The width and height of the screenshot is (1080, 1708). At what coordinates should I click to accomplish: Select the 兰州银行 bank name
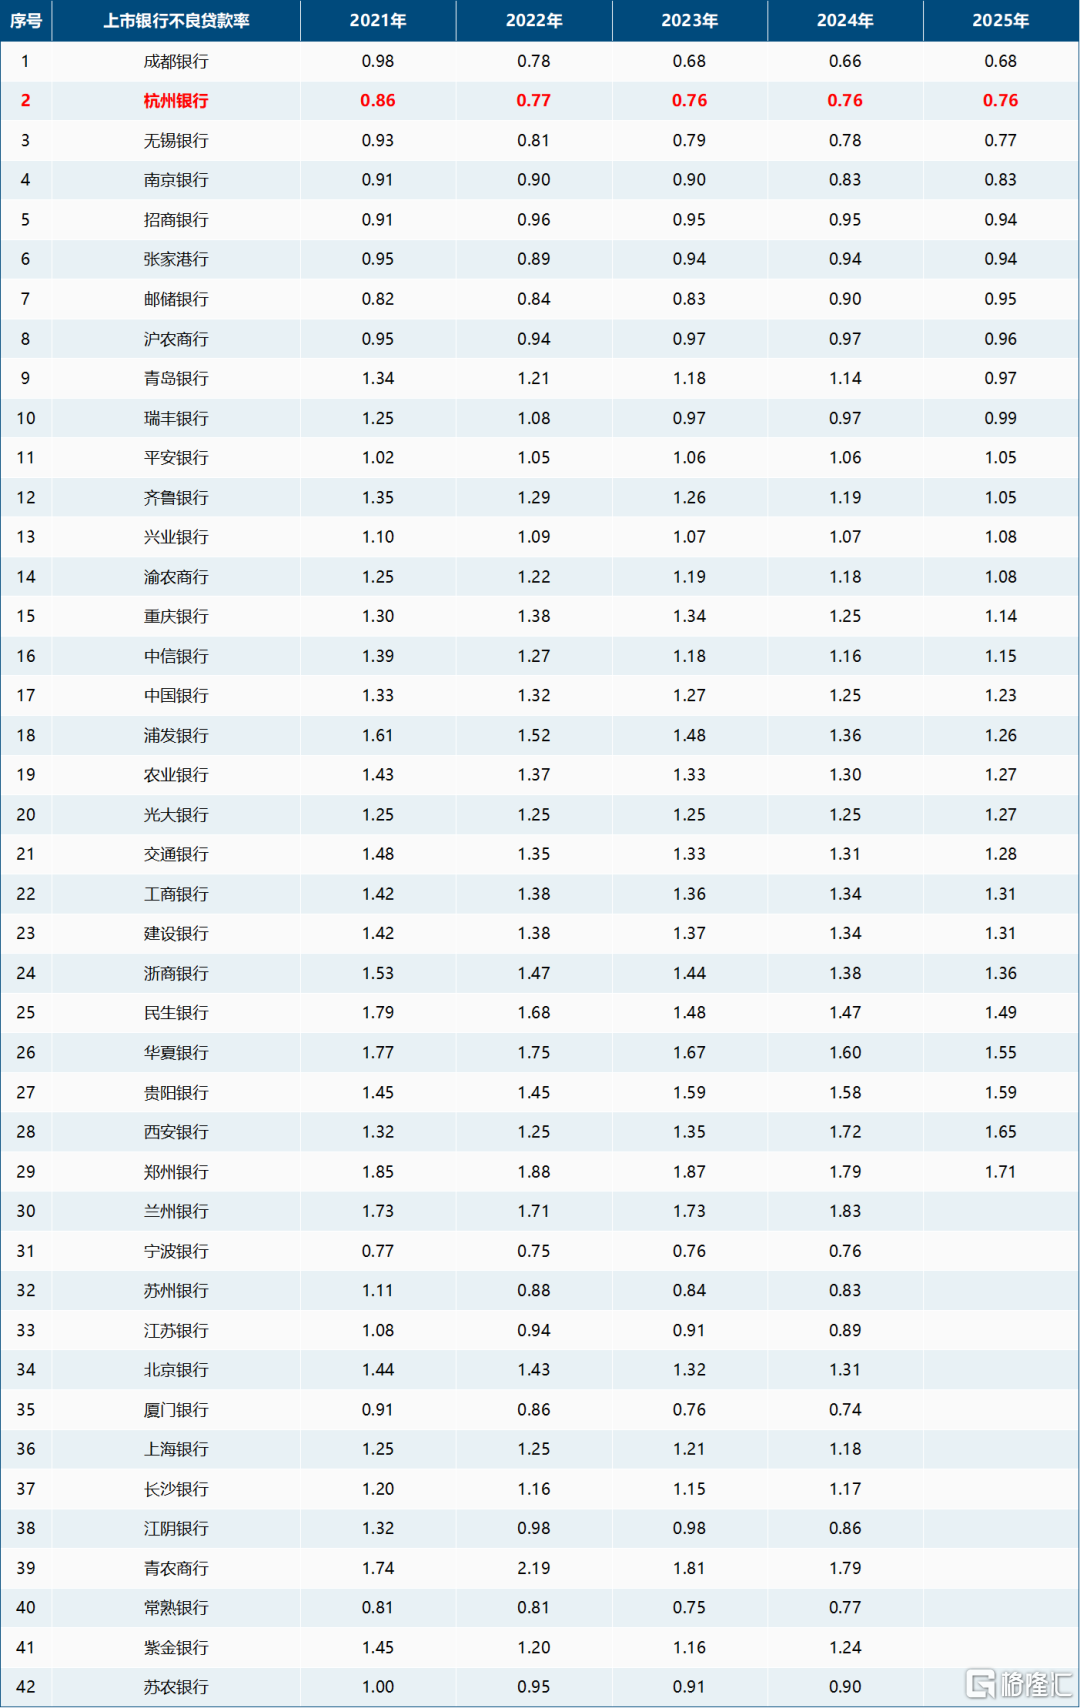coord(176,1211)
